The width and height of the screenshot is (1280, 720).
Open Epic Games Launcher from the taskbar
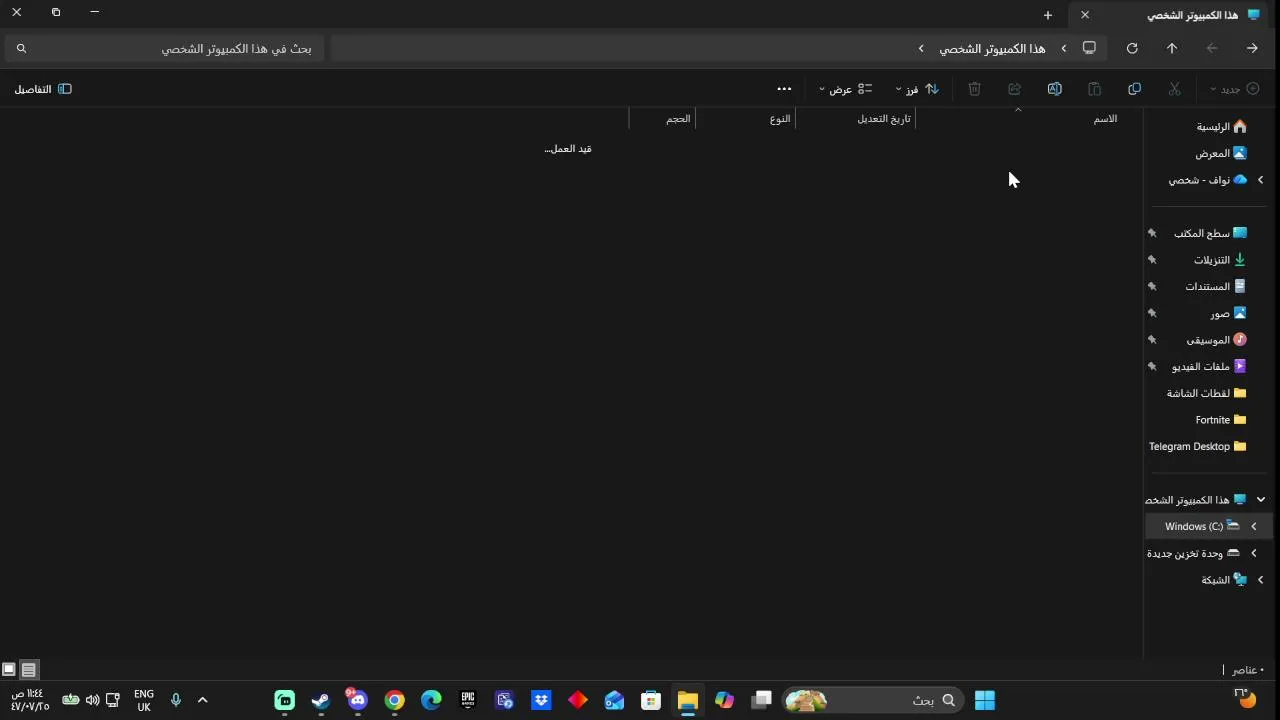[468, 700]
